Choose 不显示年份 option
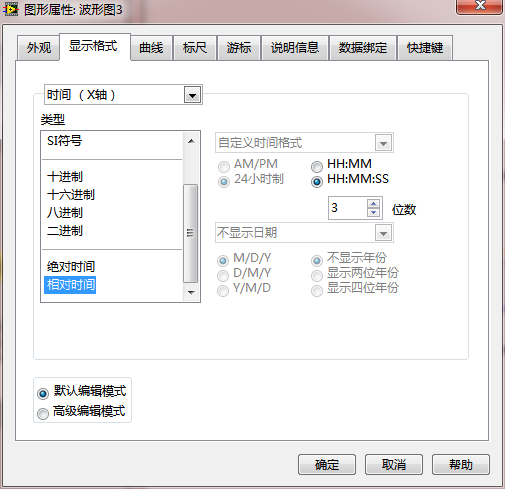This screenshot has width=505, height=489. [x=317, y=260]
